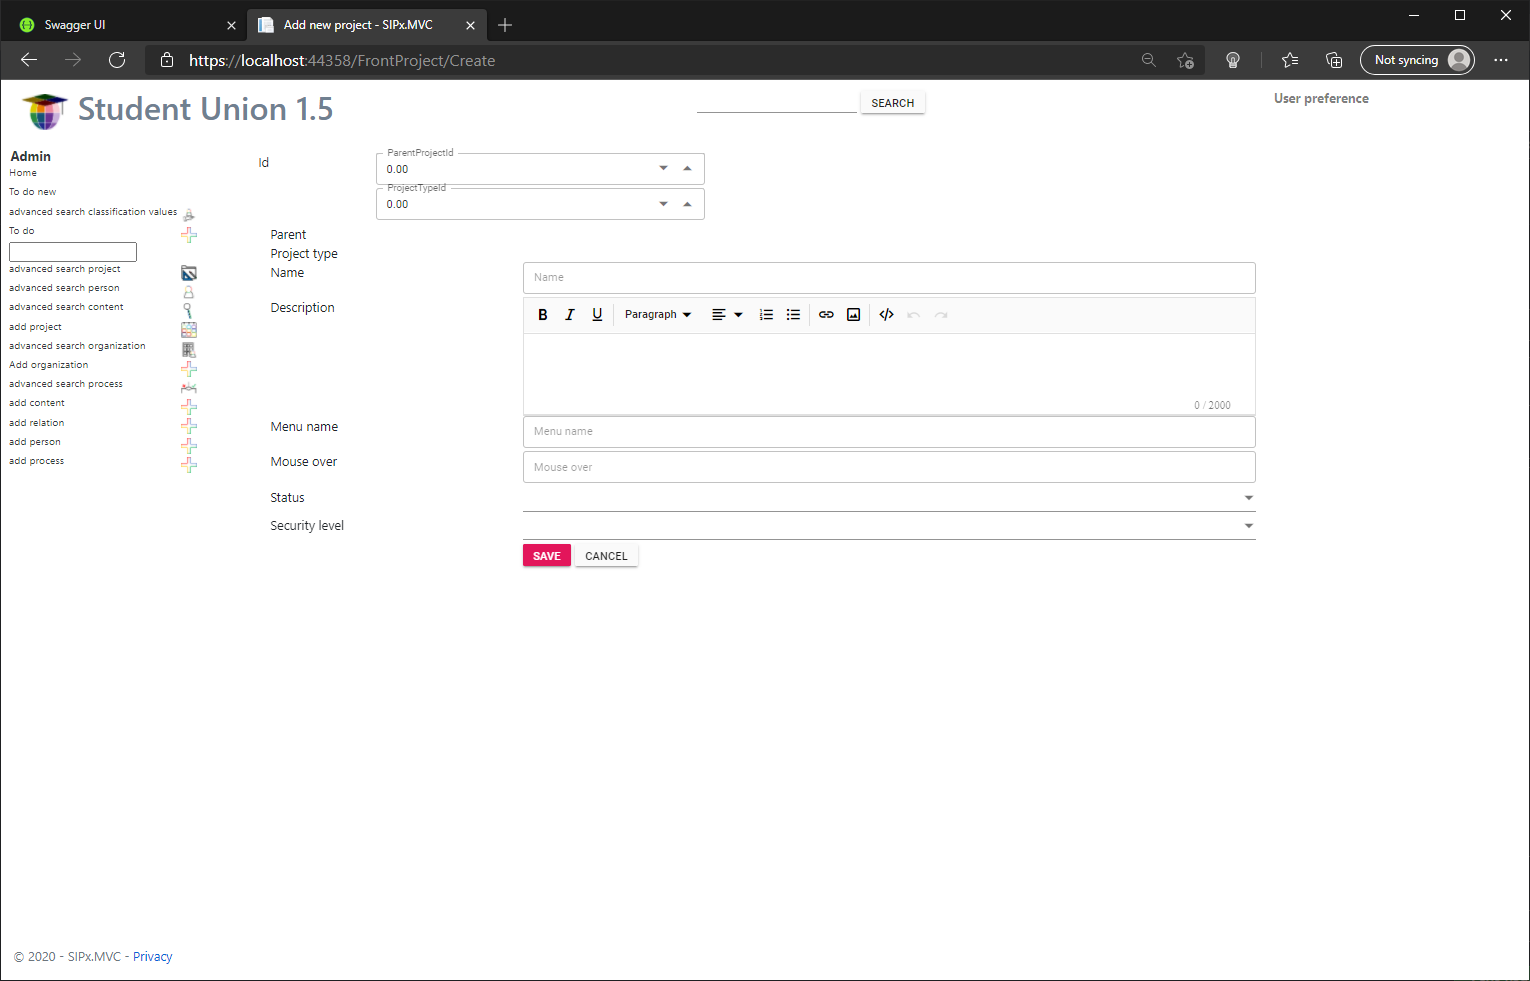
Task: Click the header search text field
Action: click(x=777, y=103)
